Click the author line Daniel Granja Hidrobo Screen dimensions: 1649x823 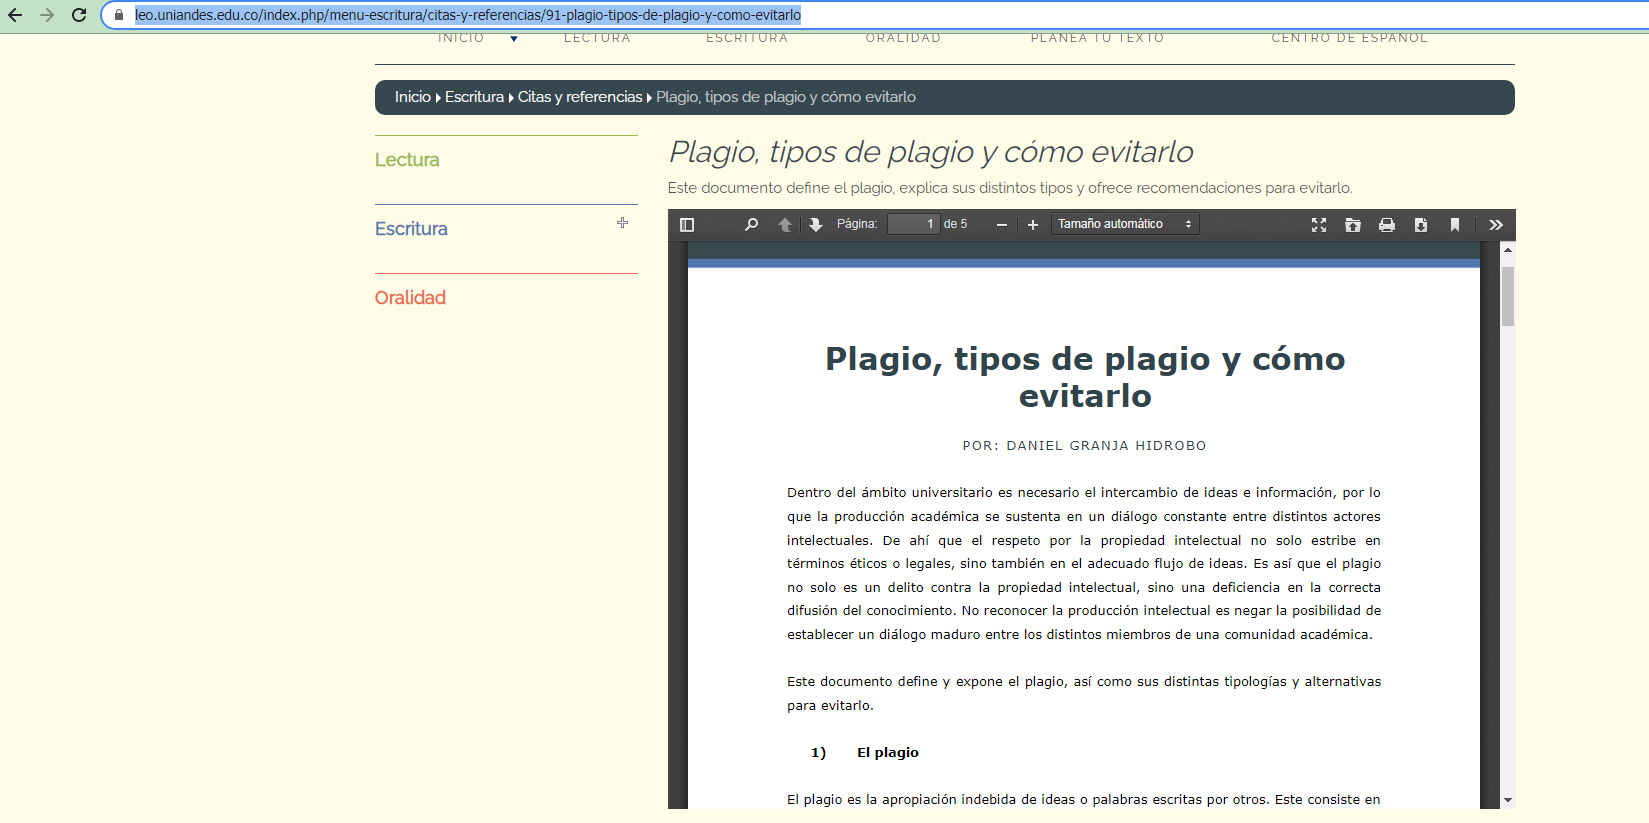(1084, 446)
